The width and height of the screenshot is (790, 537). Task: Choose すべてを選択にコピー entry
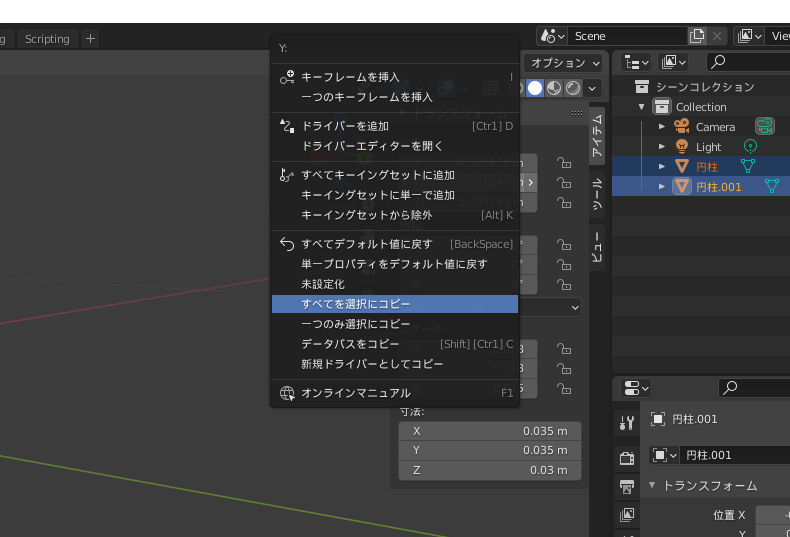[x=394, y=304]
